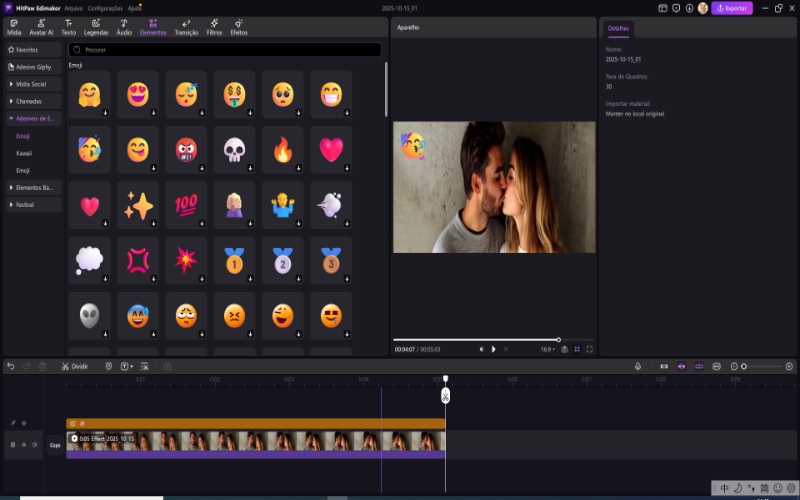800x500 pixels.
Task: Click the undo arrow in timeline toolbar
Action: (x=11, y=366)
